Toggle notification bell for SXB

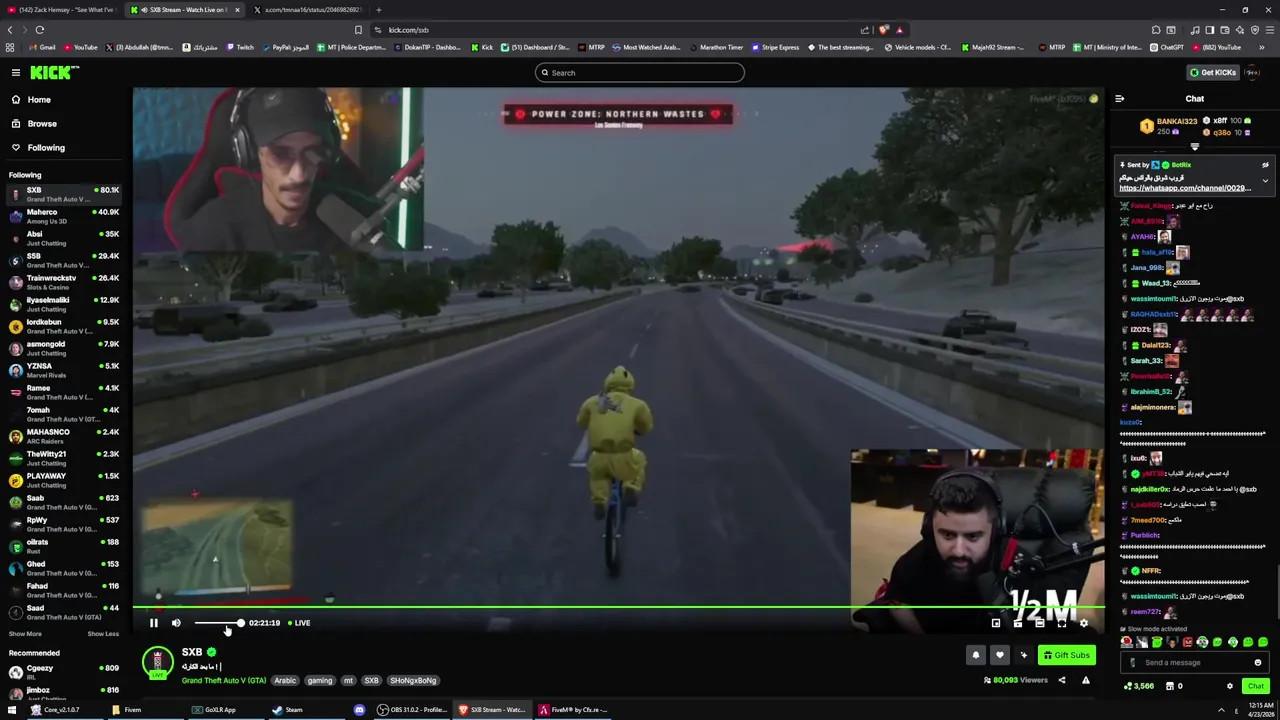976,655
